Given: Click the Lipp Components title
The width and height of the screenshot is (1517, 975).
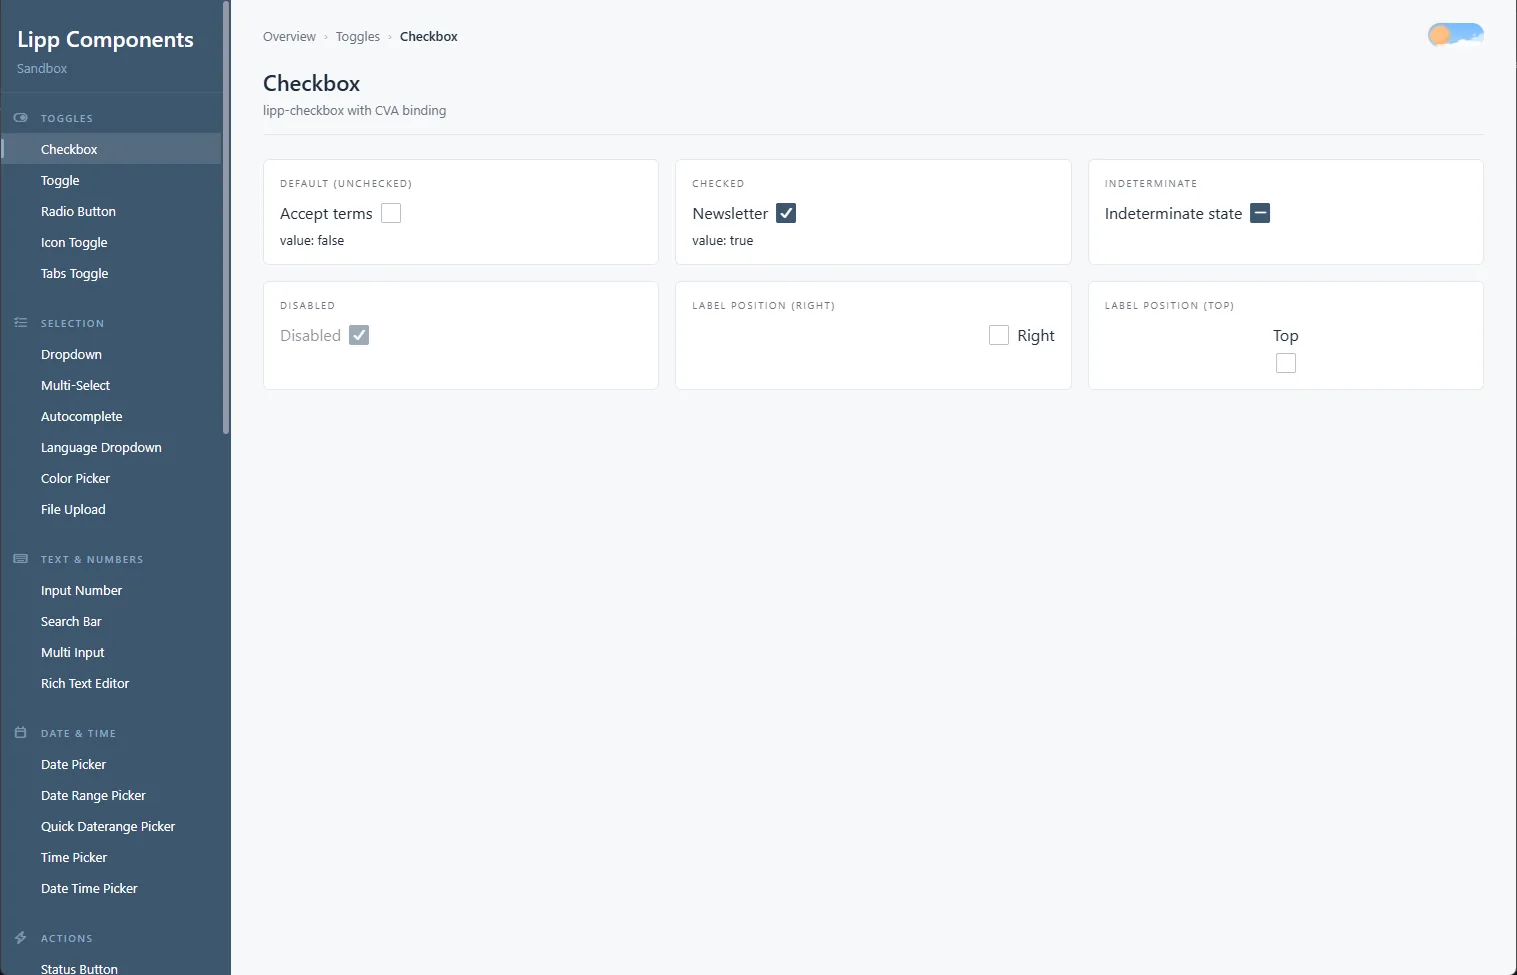Looking at the screenshot, I should click(105, 40).
